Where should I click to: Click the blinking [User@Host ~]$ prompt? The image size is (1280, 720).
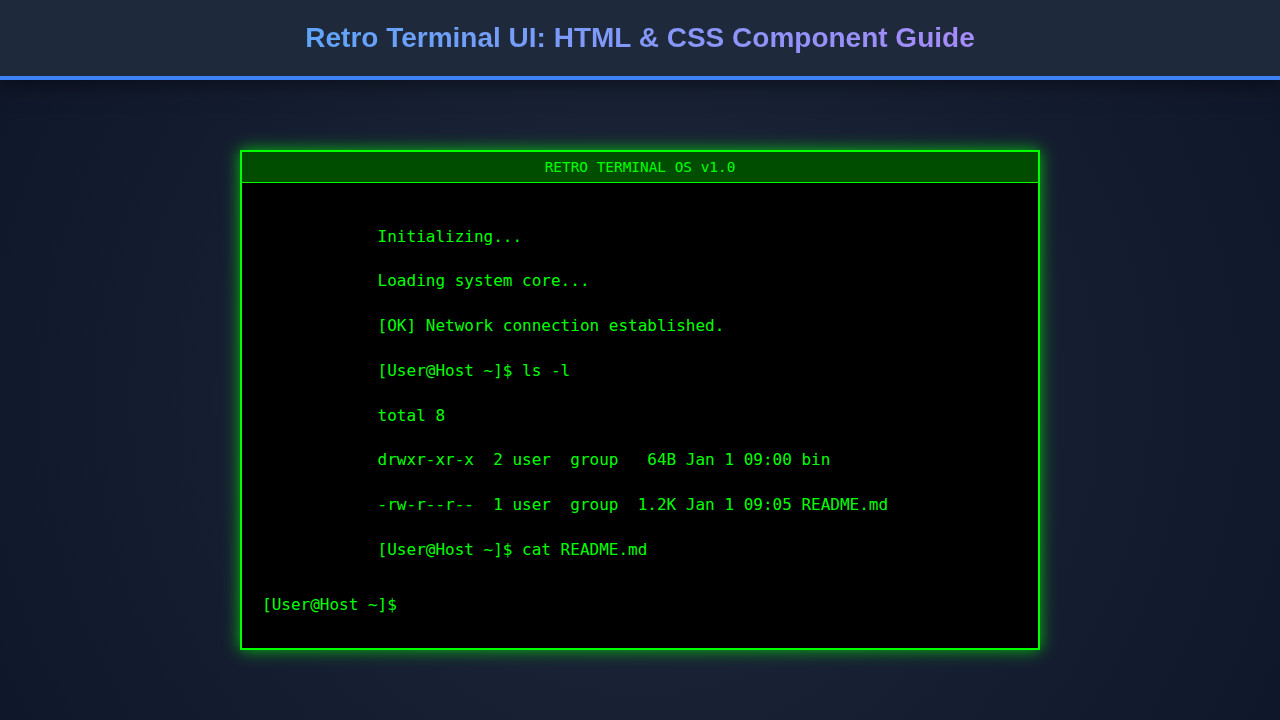[330, 604]
